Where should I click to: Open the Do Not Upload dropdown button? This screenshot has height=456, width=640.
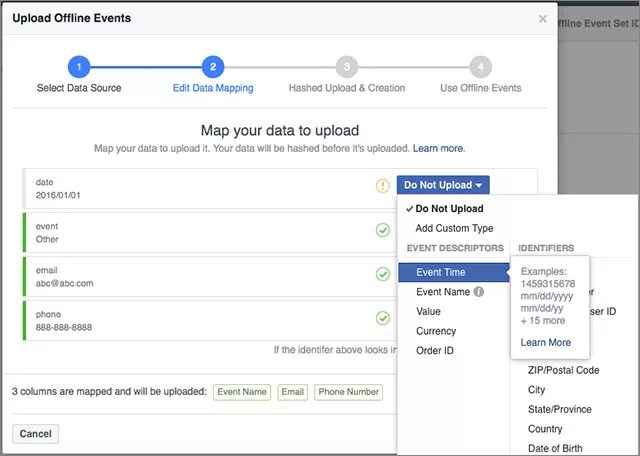[x=443, y=185]
